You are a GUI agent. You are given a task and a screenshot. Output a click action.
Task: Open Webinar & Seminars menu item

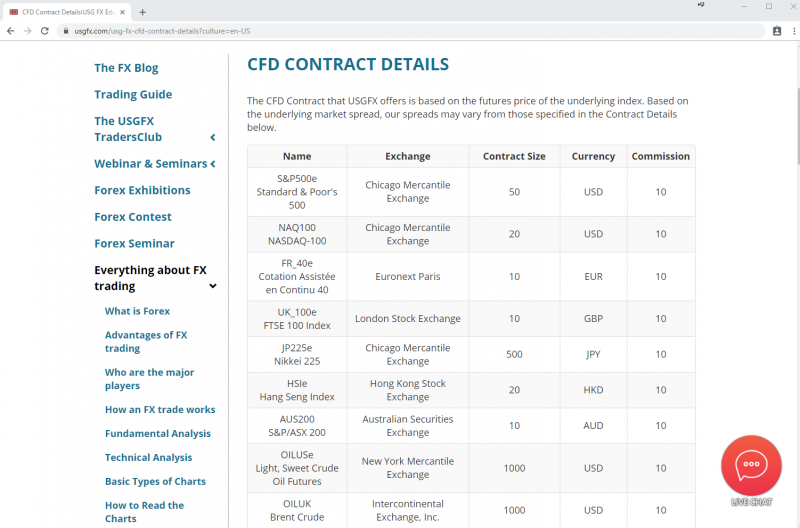(151, 164)
